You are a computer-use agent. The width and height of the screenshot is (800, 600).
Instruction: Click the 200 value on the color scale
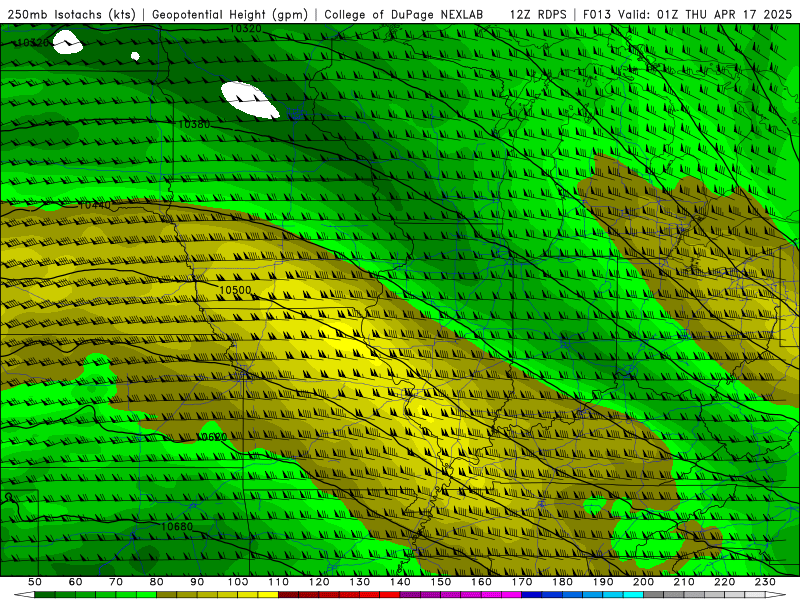click(643, 582)
